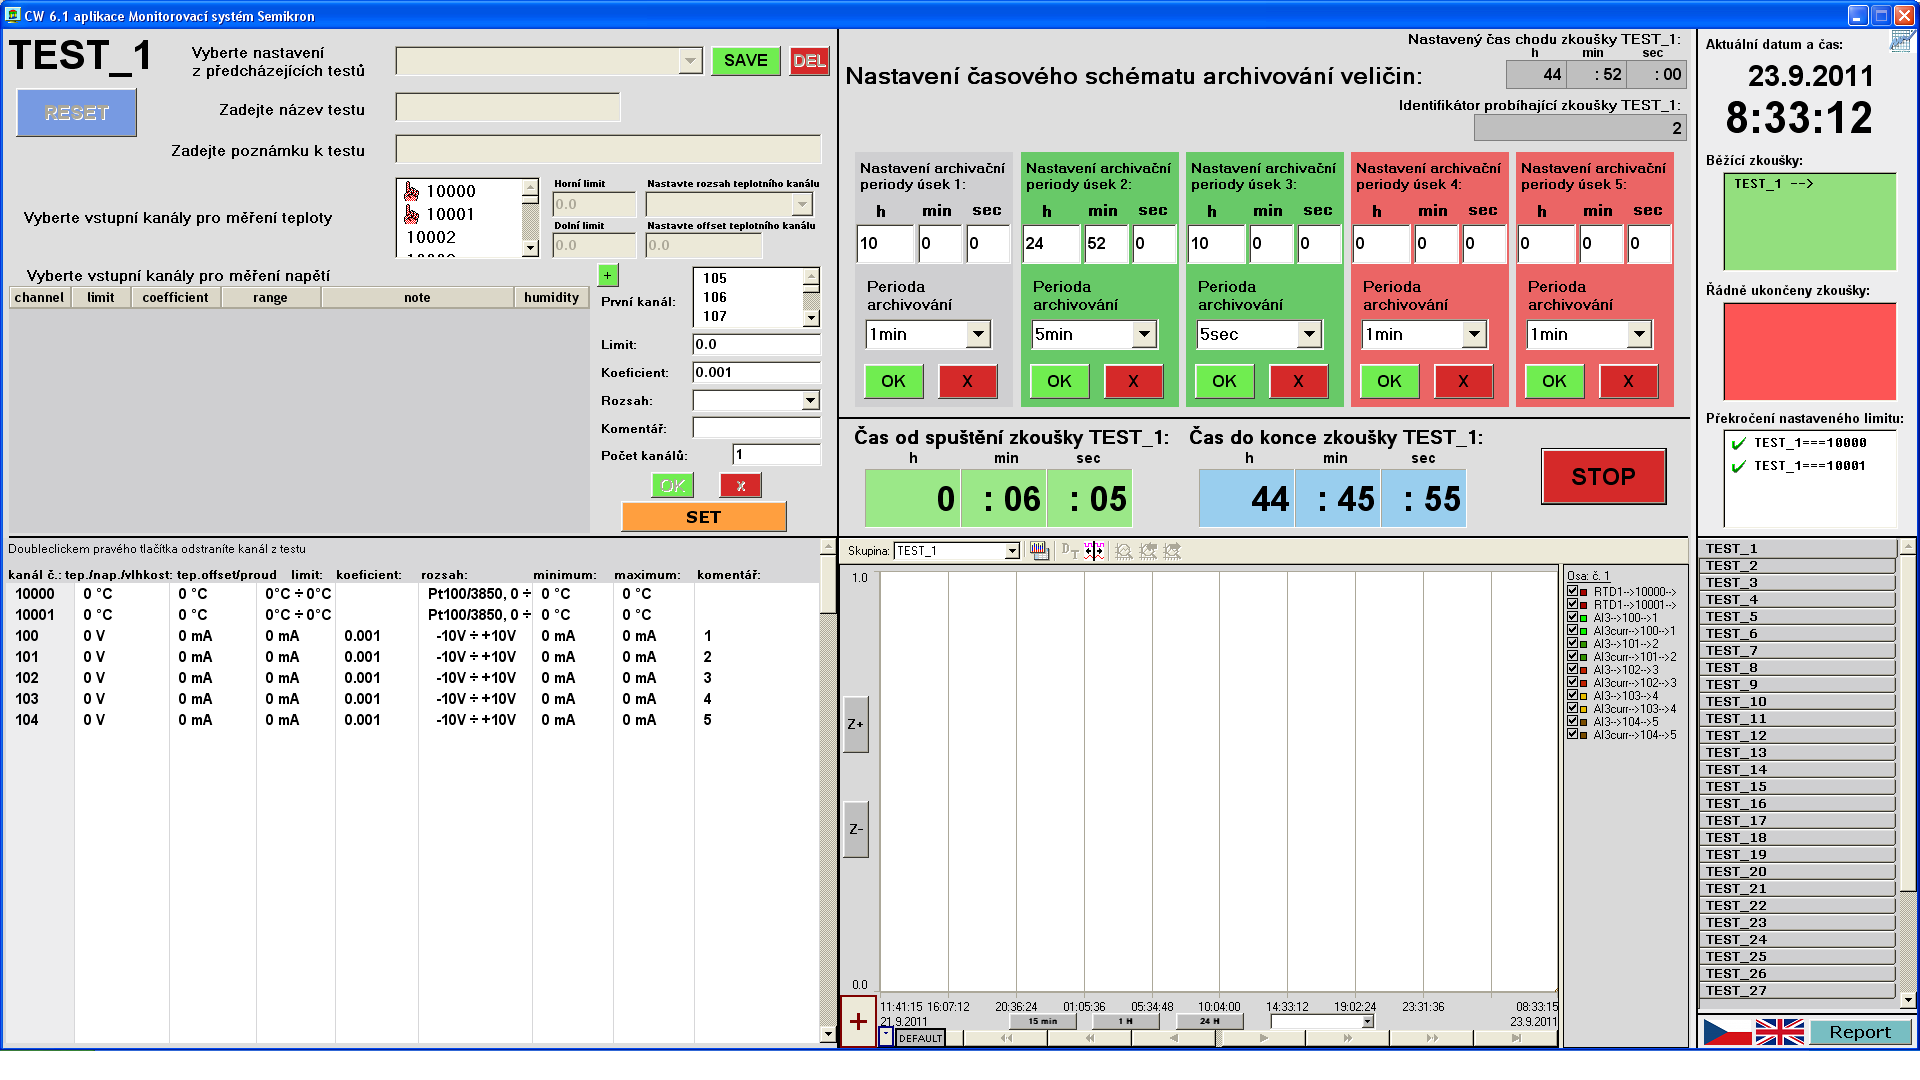Click the orange SET button
Viewport: 1920px width, 1080px height.
(703, 517)
